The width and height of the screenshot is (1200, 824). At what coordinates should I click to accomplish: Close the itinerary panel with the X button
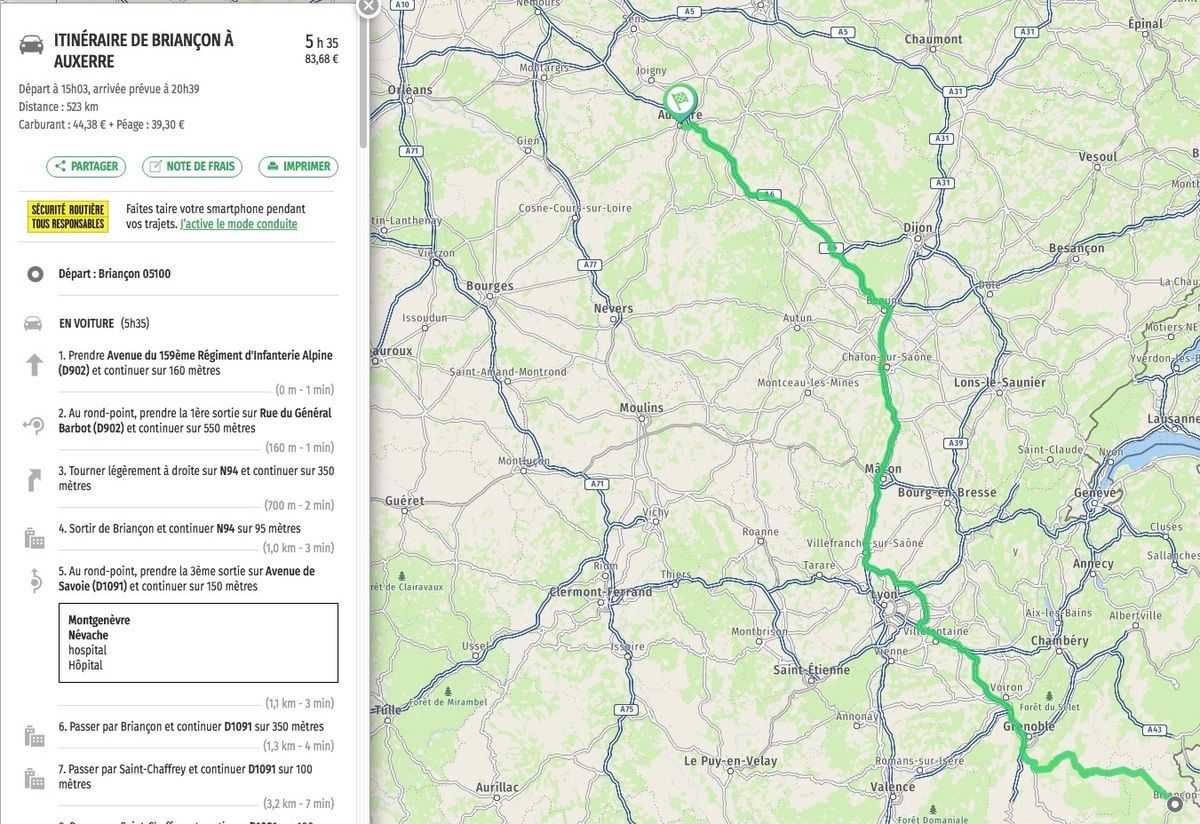368,6
